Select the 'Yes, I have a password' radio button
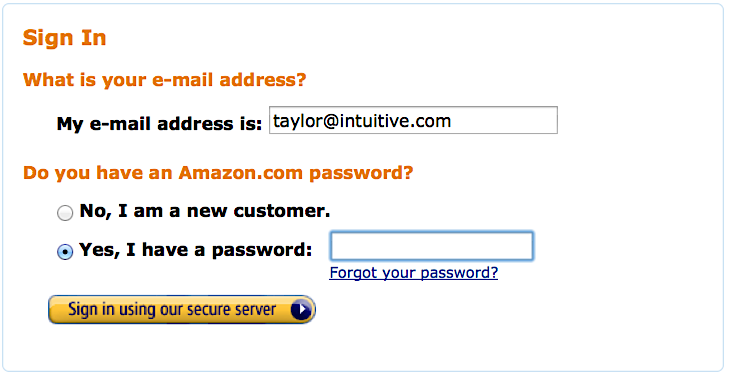 point(65,252)
